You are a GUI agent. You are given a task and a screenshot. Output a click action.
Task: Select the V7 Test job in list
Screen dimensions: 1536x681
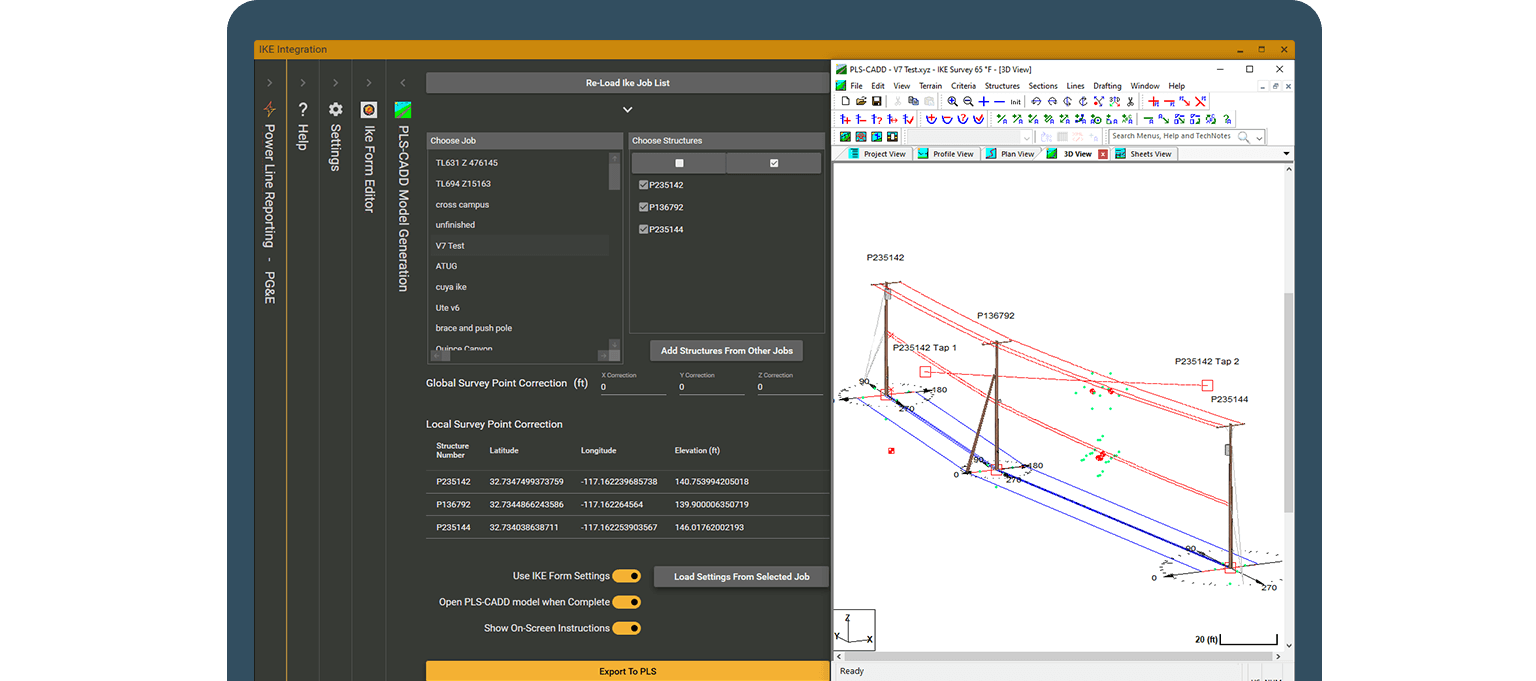519,246
